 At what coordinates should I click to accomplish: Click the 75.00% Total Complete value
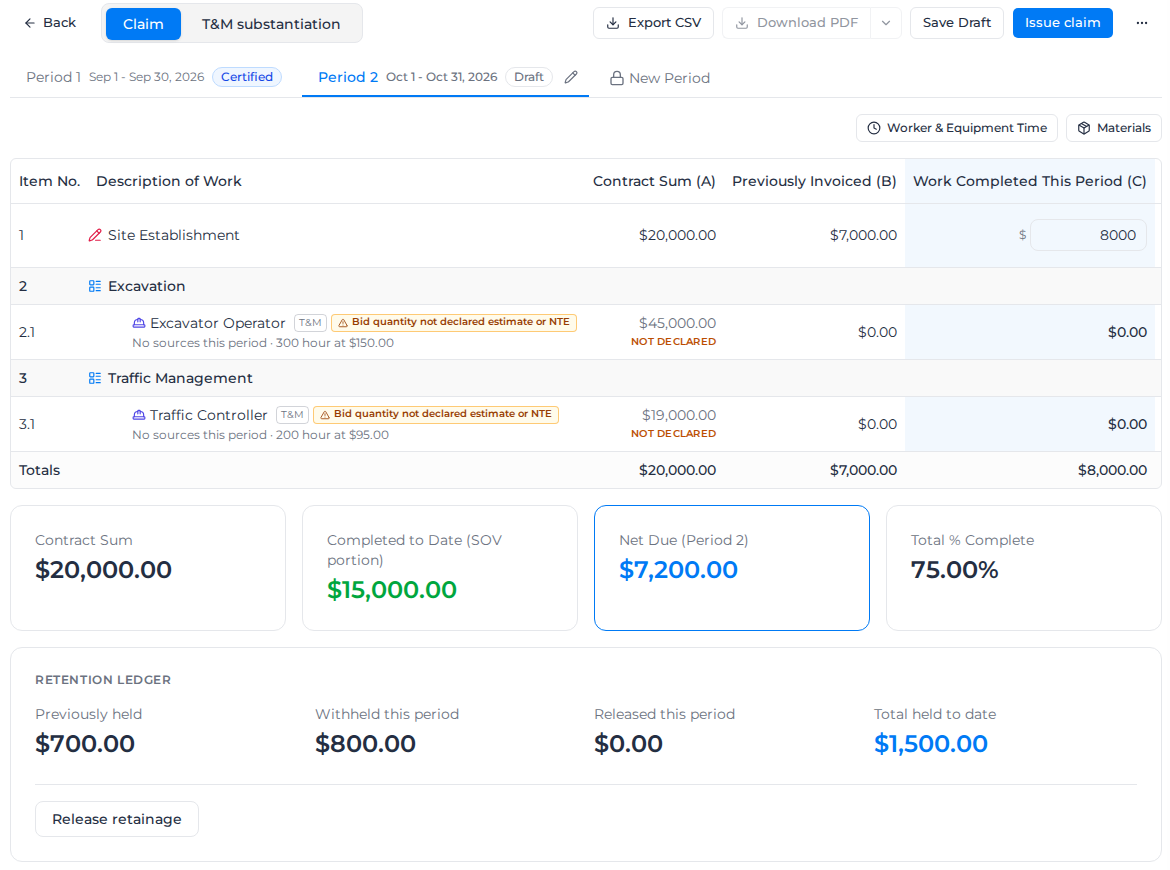(954, 570)
